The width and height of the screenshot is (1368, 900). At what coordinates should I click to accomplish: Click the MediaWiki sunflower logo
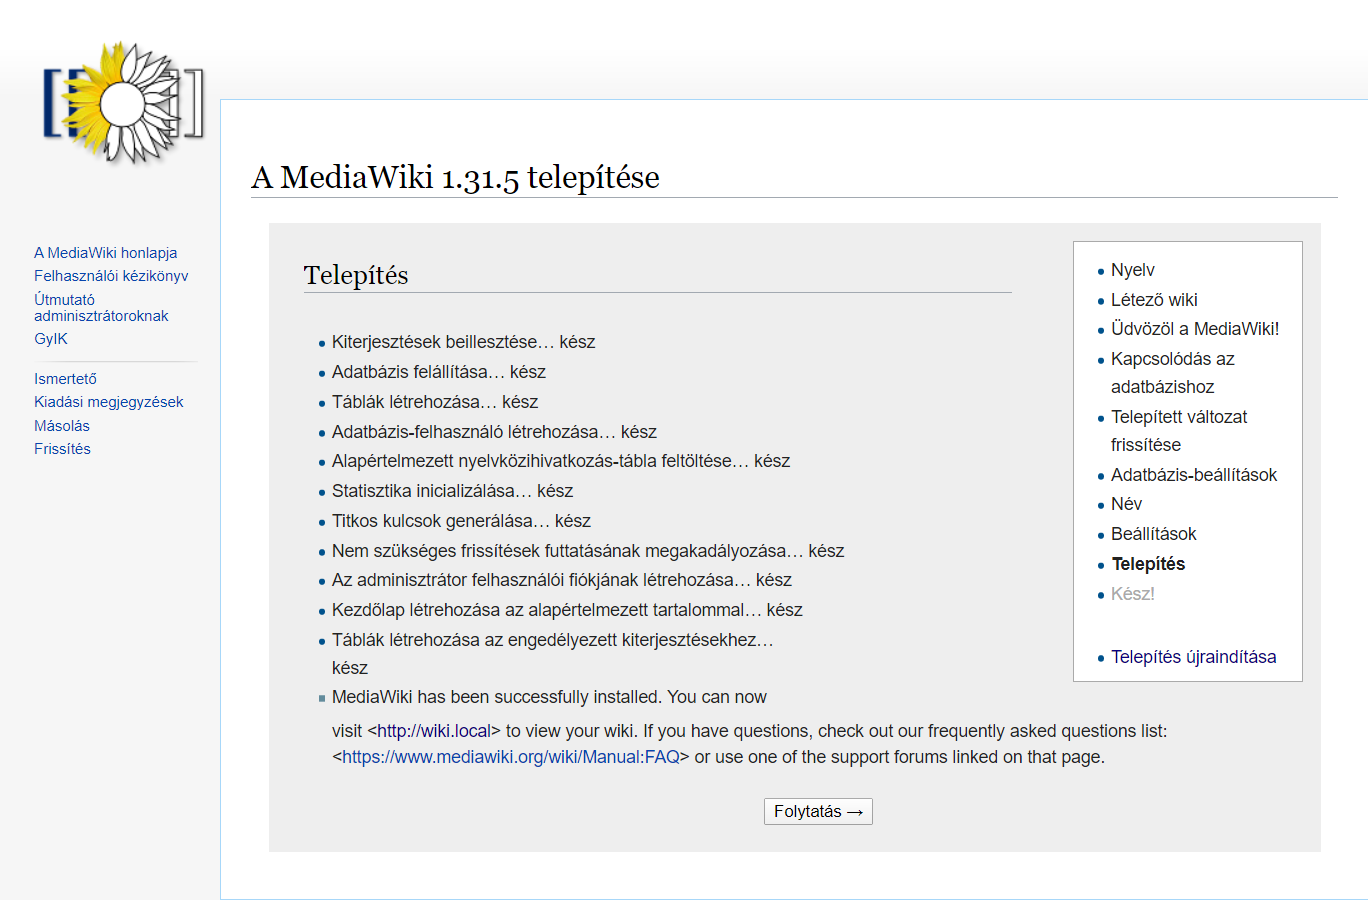point(123,103)
